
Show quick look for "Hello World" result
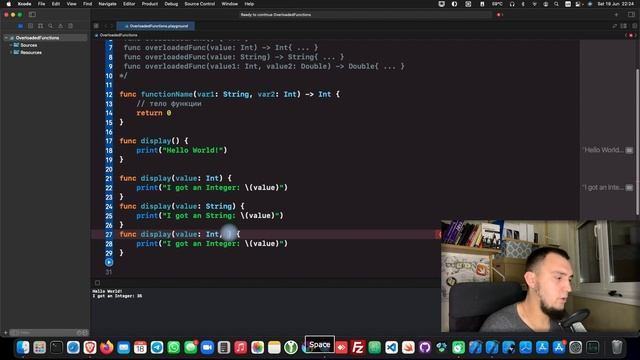tap(629, 150)
